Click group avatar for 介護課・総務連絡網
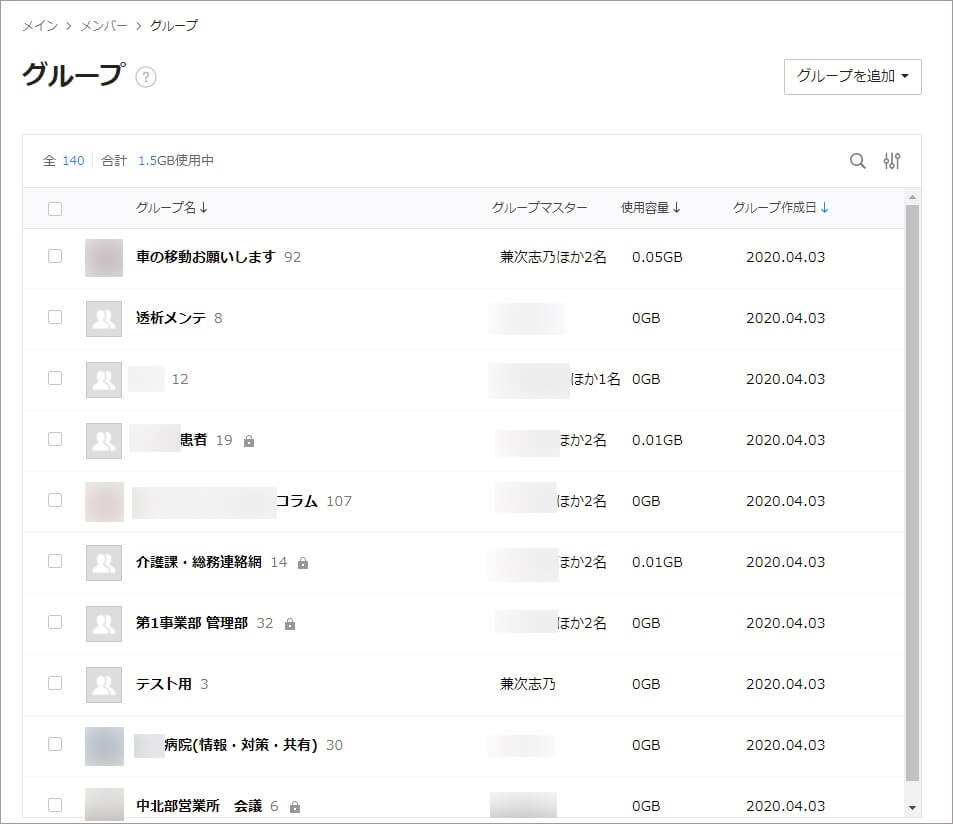Viewport: 953px width, 824px height. pyautogui.click(x=104, y=563)
